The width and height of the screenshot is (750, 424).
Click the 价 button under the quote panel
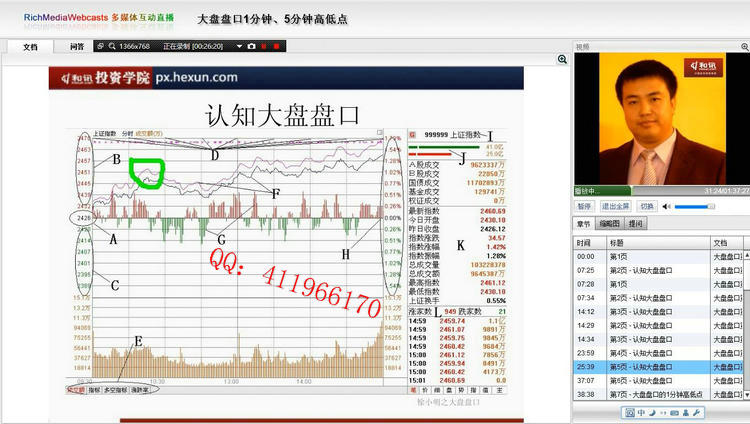tap(425, 391)
